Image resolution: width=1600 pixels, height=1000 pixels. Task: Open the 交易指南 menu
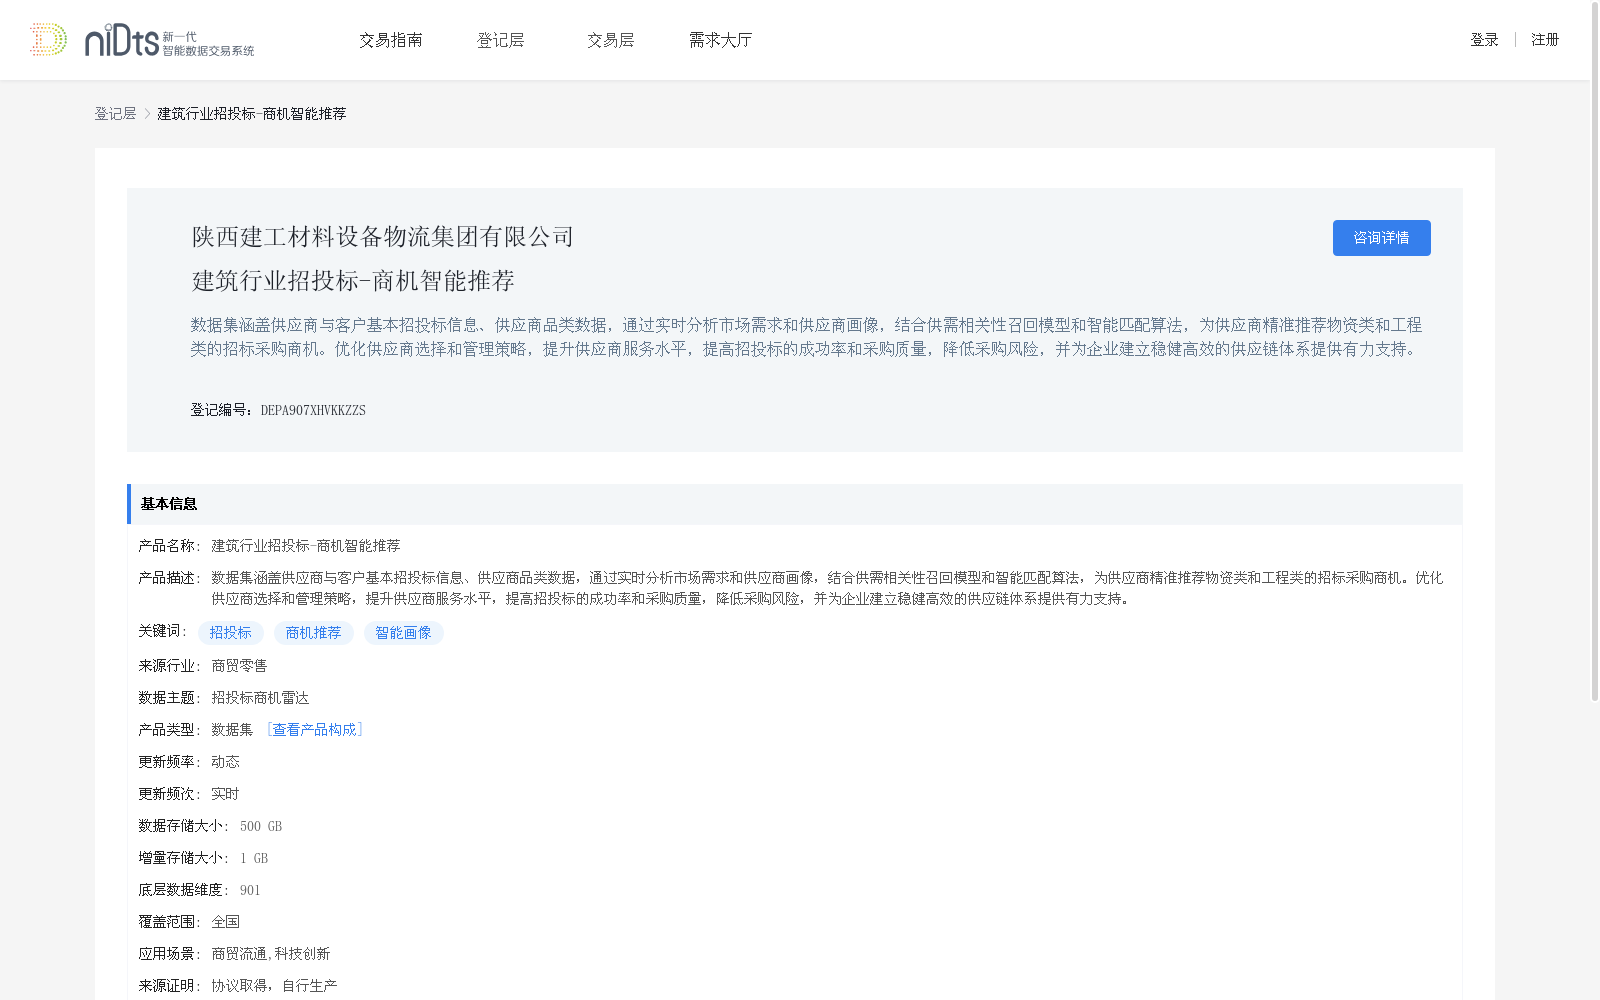point(391,40)
